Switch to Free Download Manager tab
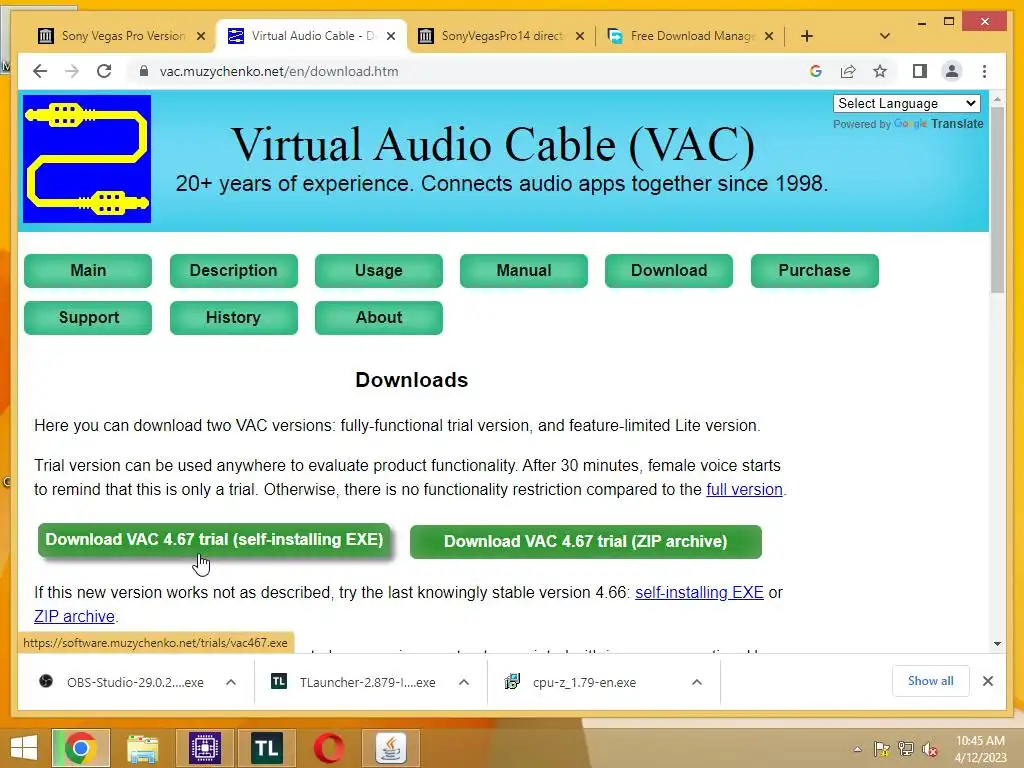1024x768 pixels. (x=691, y=36)
